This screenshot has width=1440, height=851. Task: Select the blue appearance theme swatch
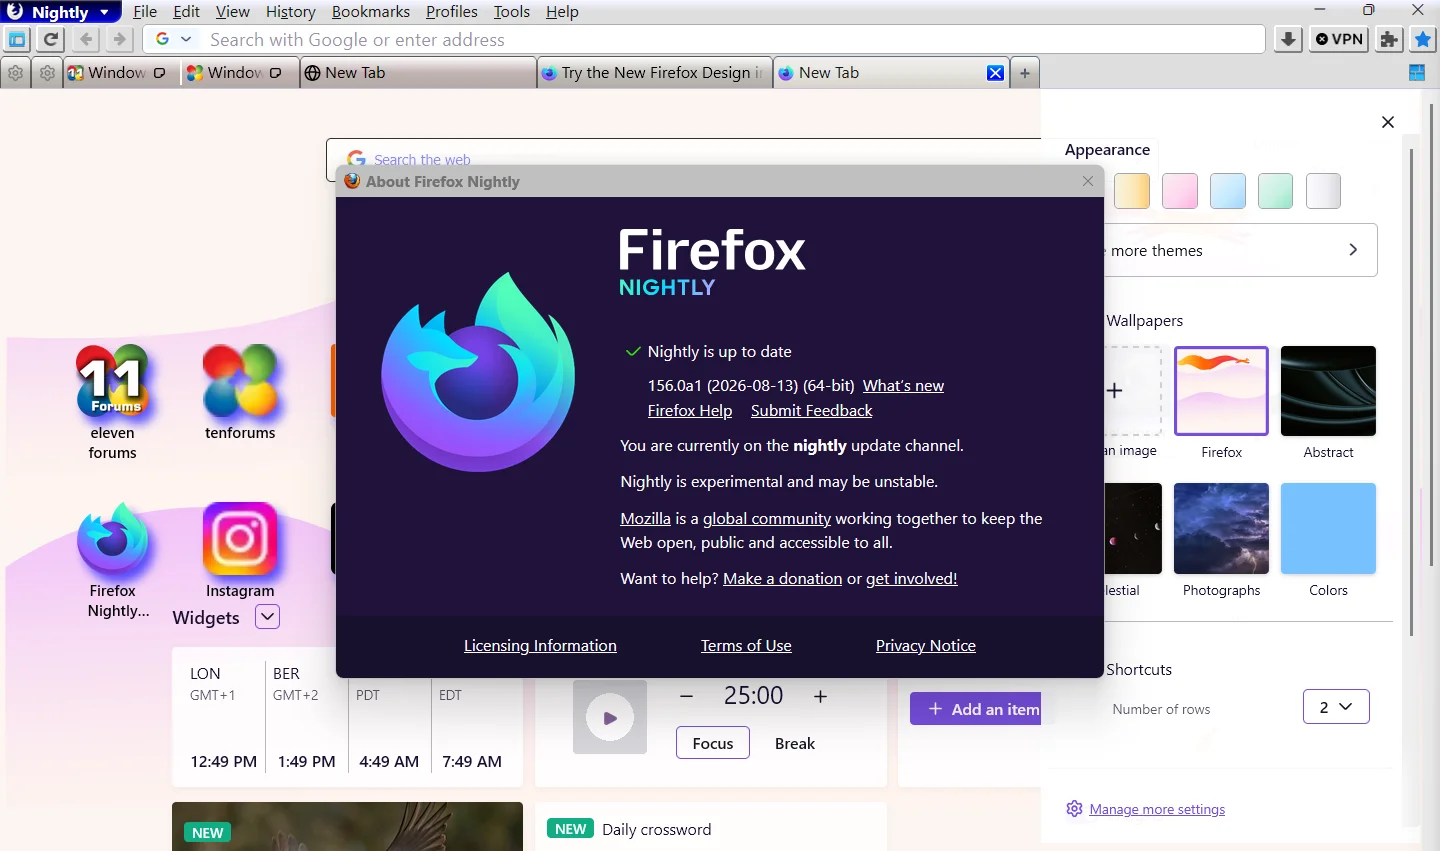point(1228,191)
